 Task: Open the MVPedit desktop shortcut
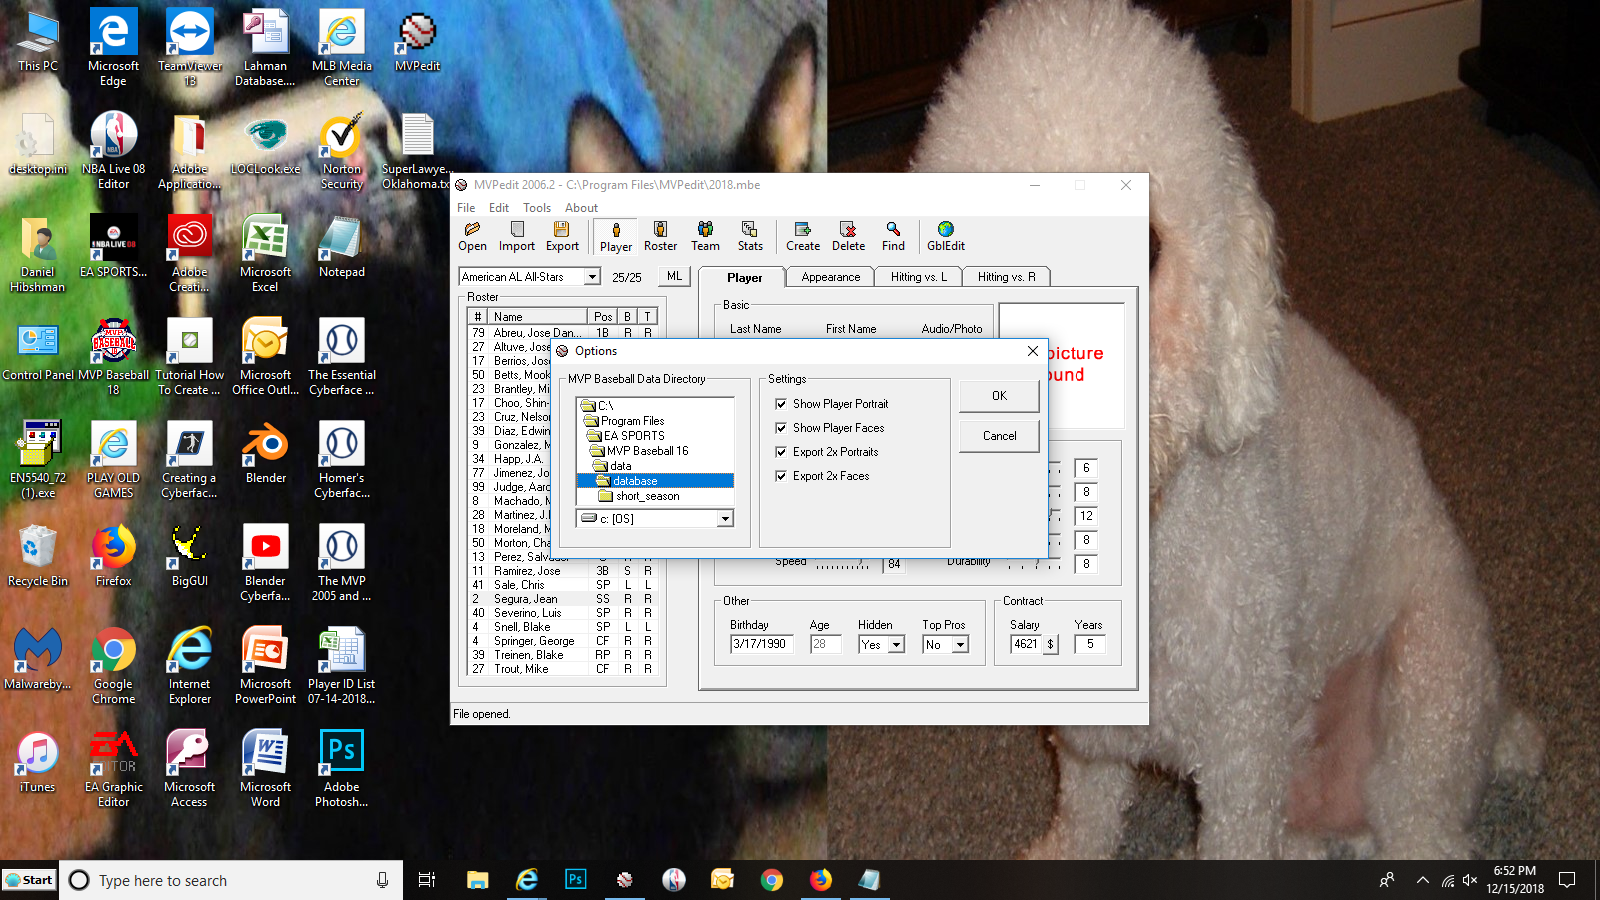pos(418,42)
